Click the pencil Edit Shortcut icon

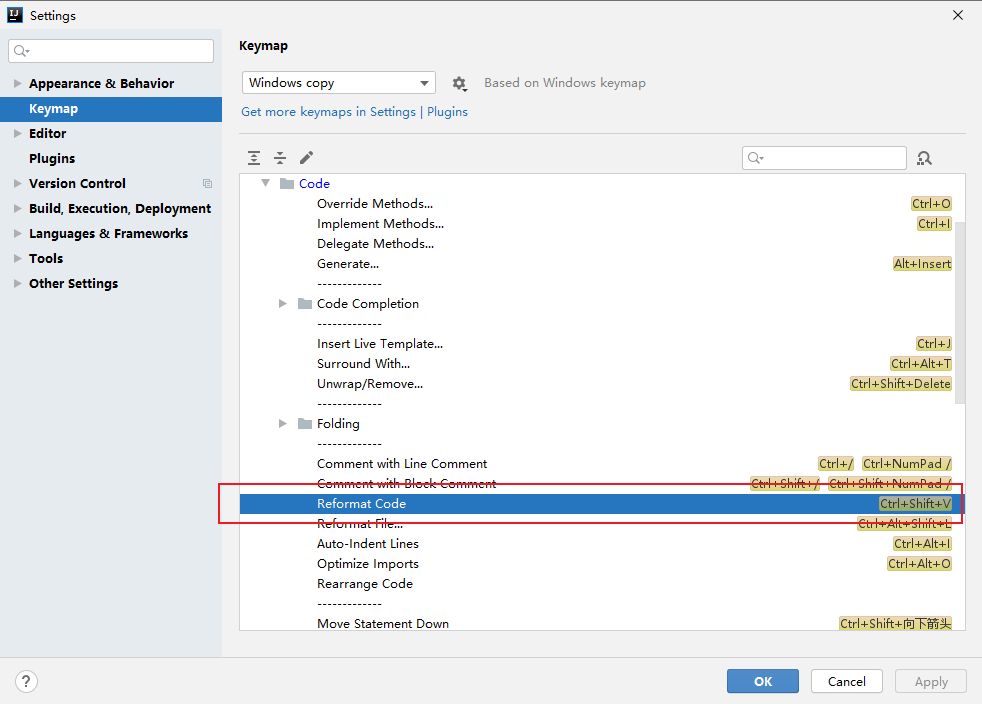[x=306, y=158]
